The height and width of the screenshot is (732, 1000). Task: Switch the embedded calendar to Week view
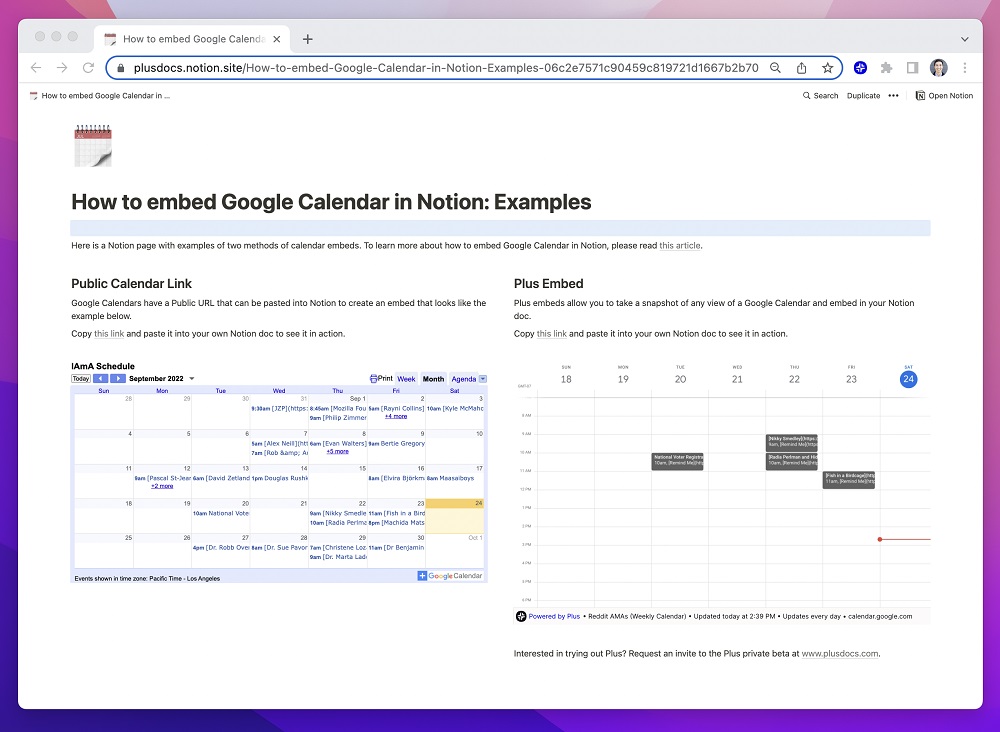click(407, 379)
